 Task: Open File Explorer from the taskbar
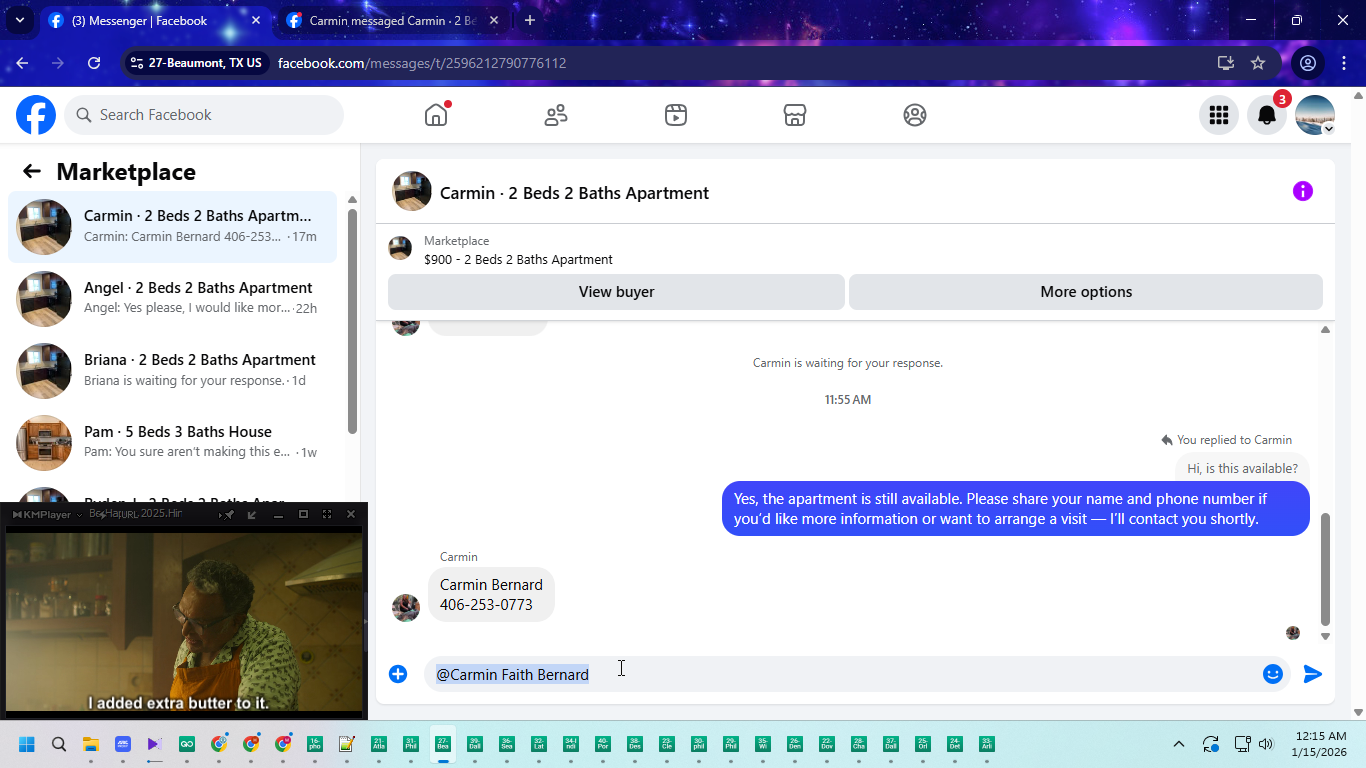(91, 744)
